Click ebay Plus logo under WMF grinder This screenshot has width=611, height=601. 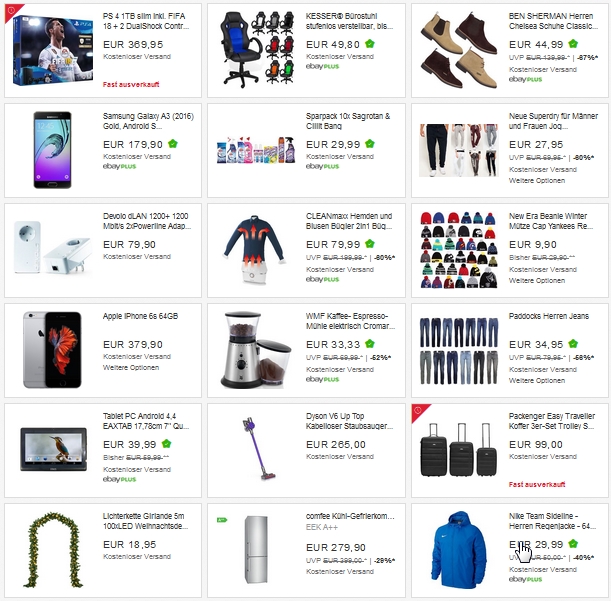coord(322,379)
